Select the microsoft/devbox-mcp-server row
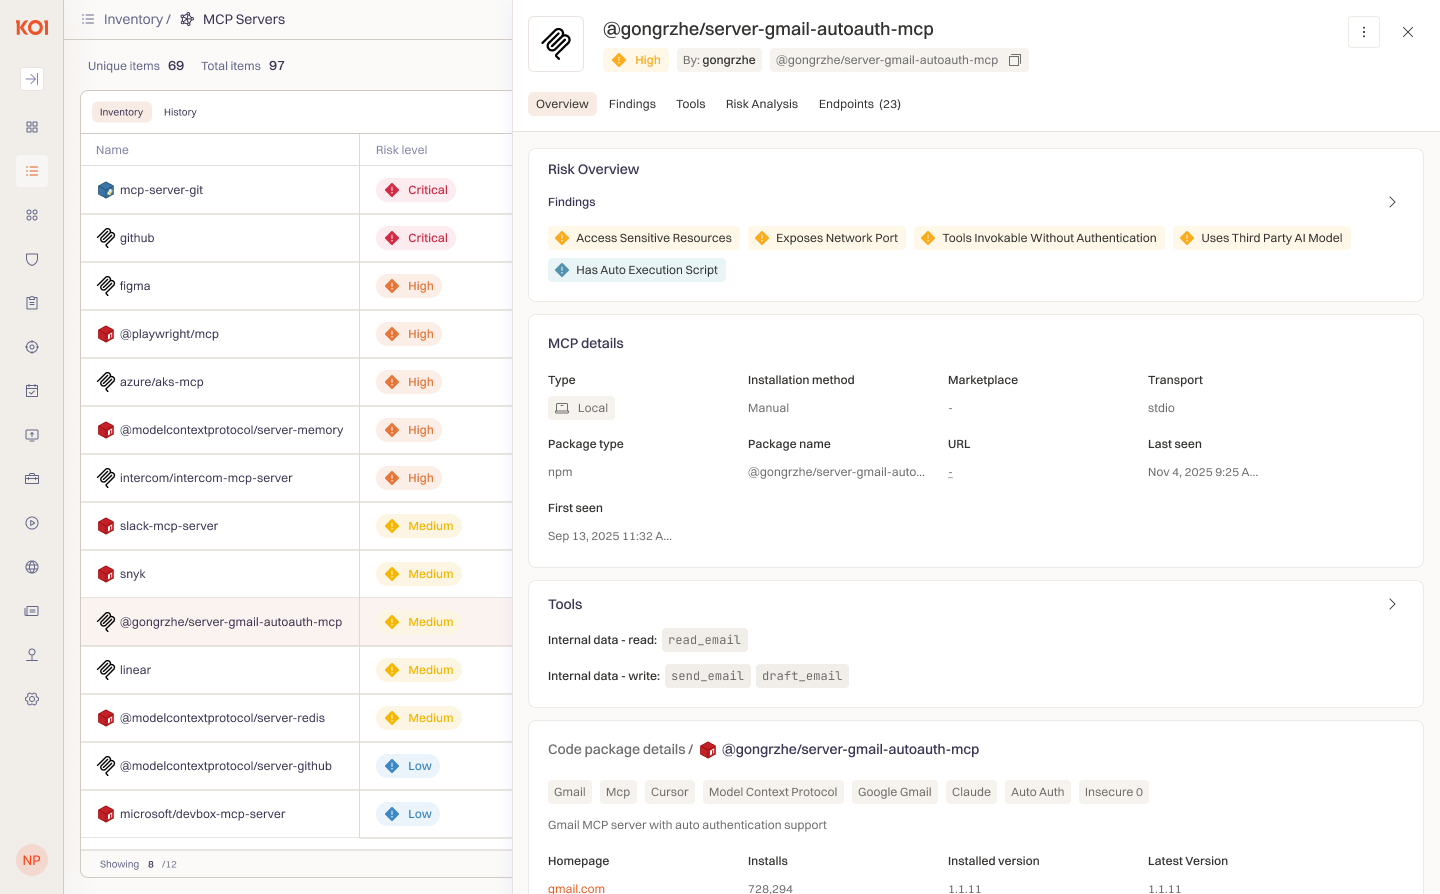Image resolution: width=1440 pixels, height=894 pixels. click(297, 814)
